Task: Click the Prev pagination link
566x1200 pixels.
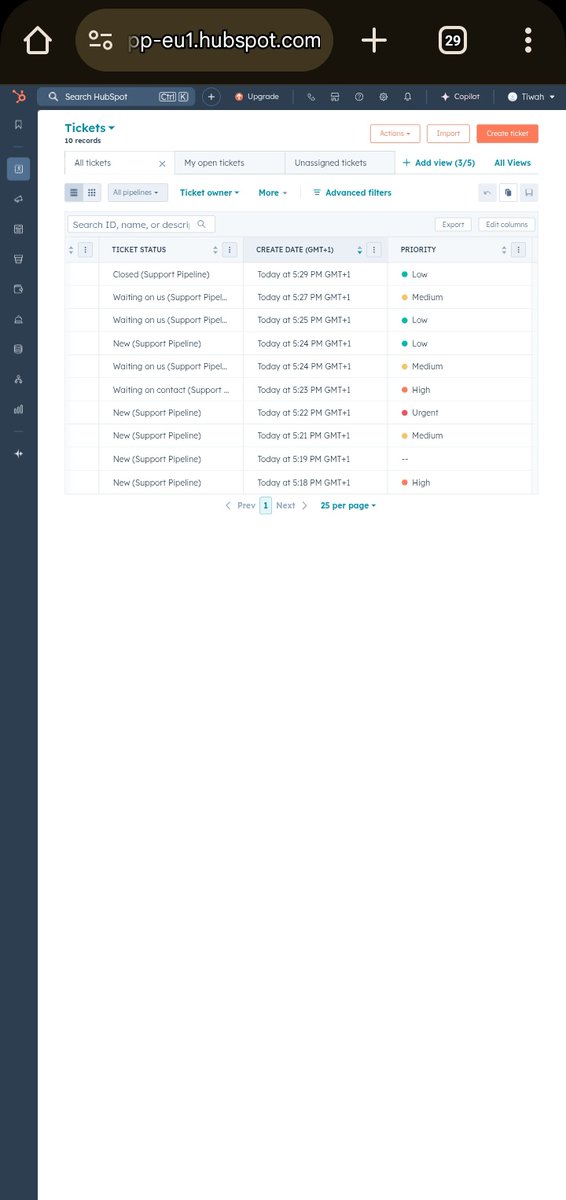Action: coord(240,506)
